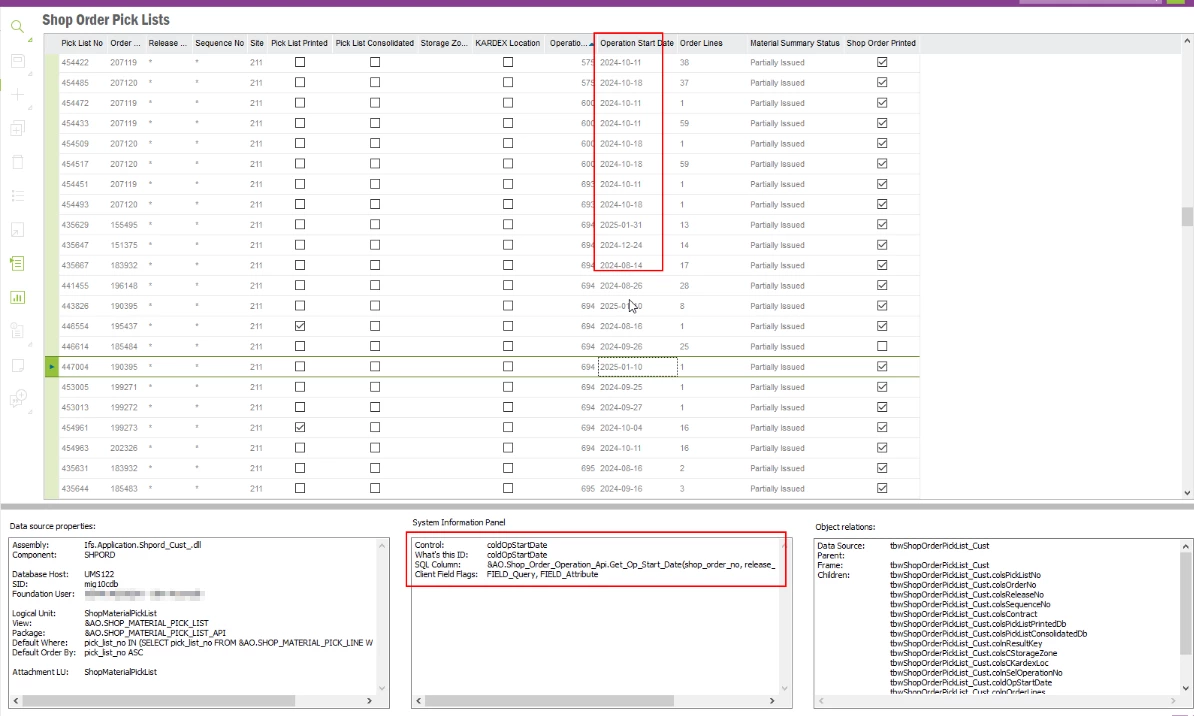Expand the Save icon dropdown arrow

point(30,74)
